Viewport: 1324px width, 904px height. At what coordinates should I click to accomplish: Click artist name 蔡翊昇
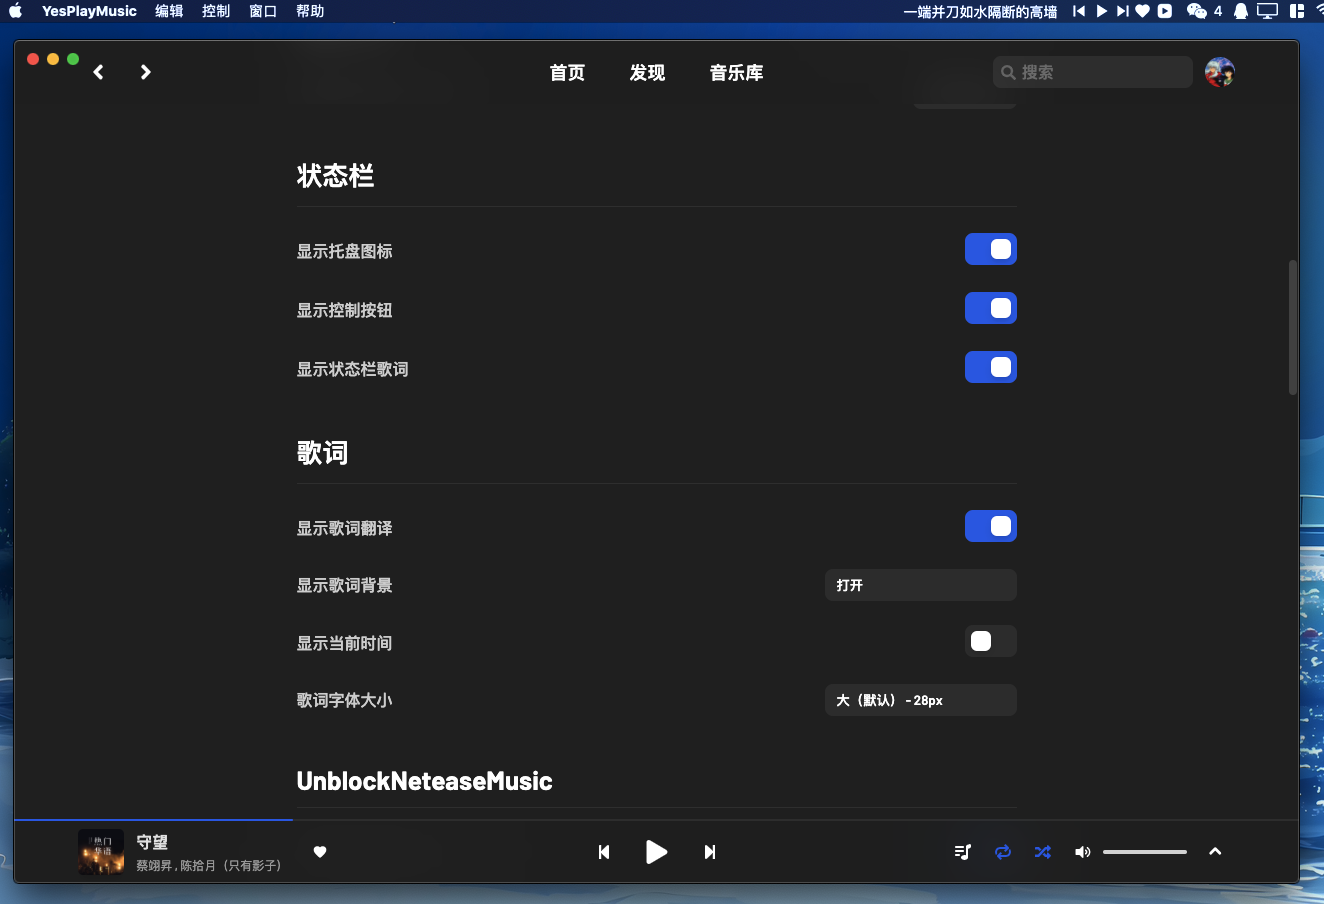click(154, 865)
